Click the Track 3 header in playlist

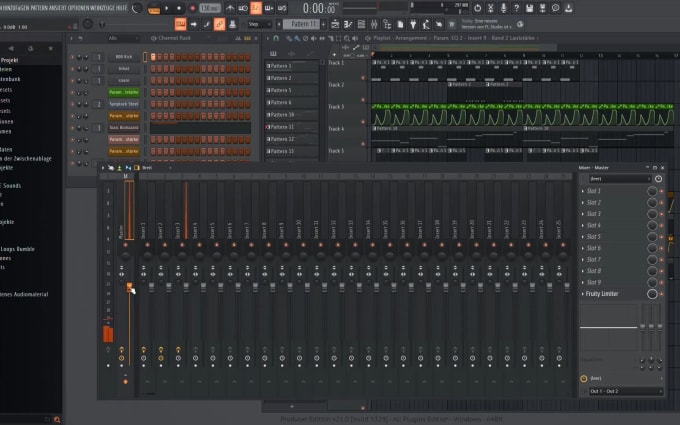point(347,114)
